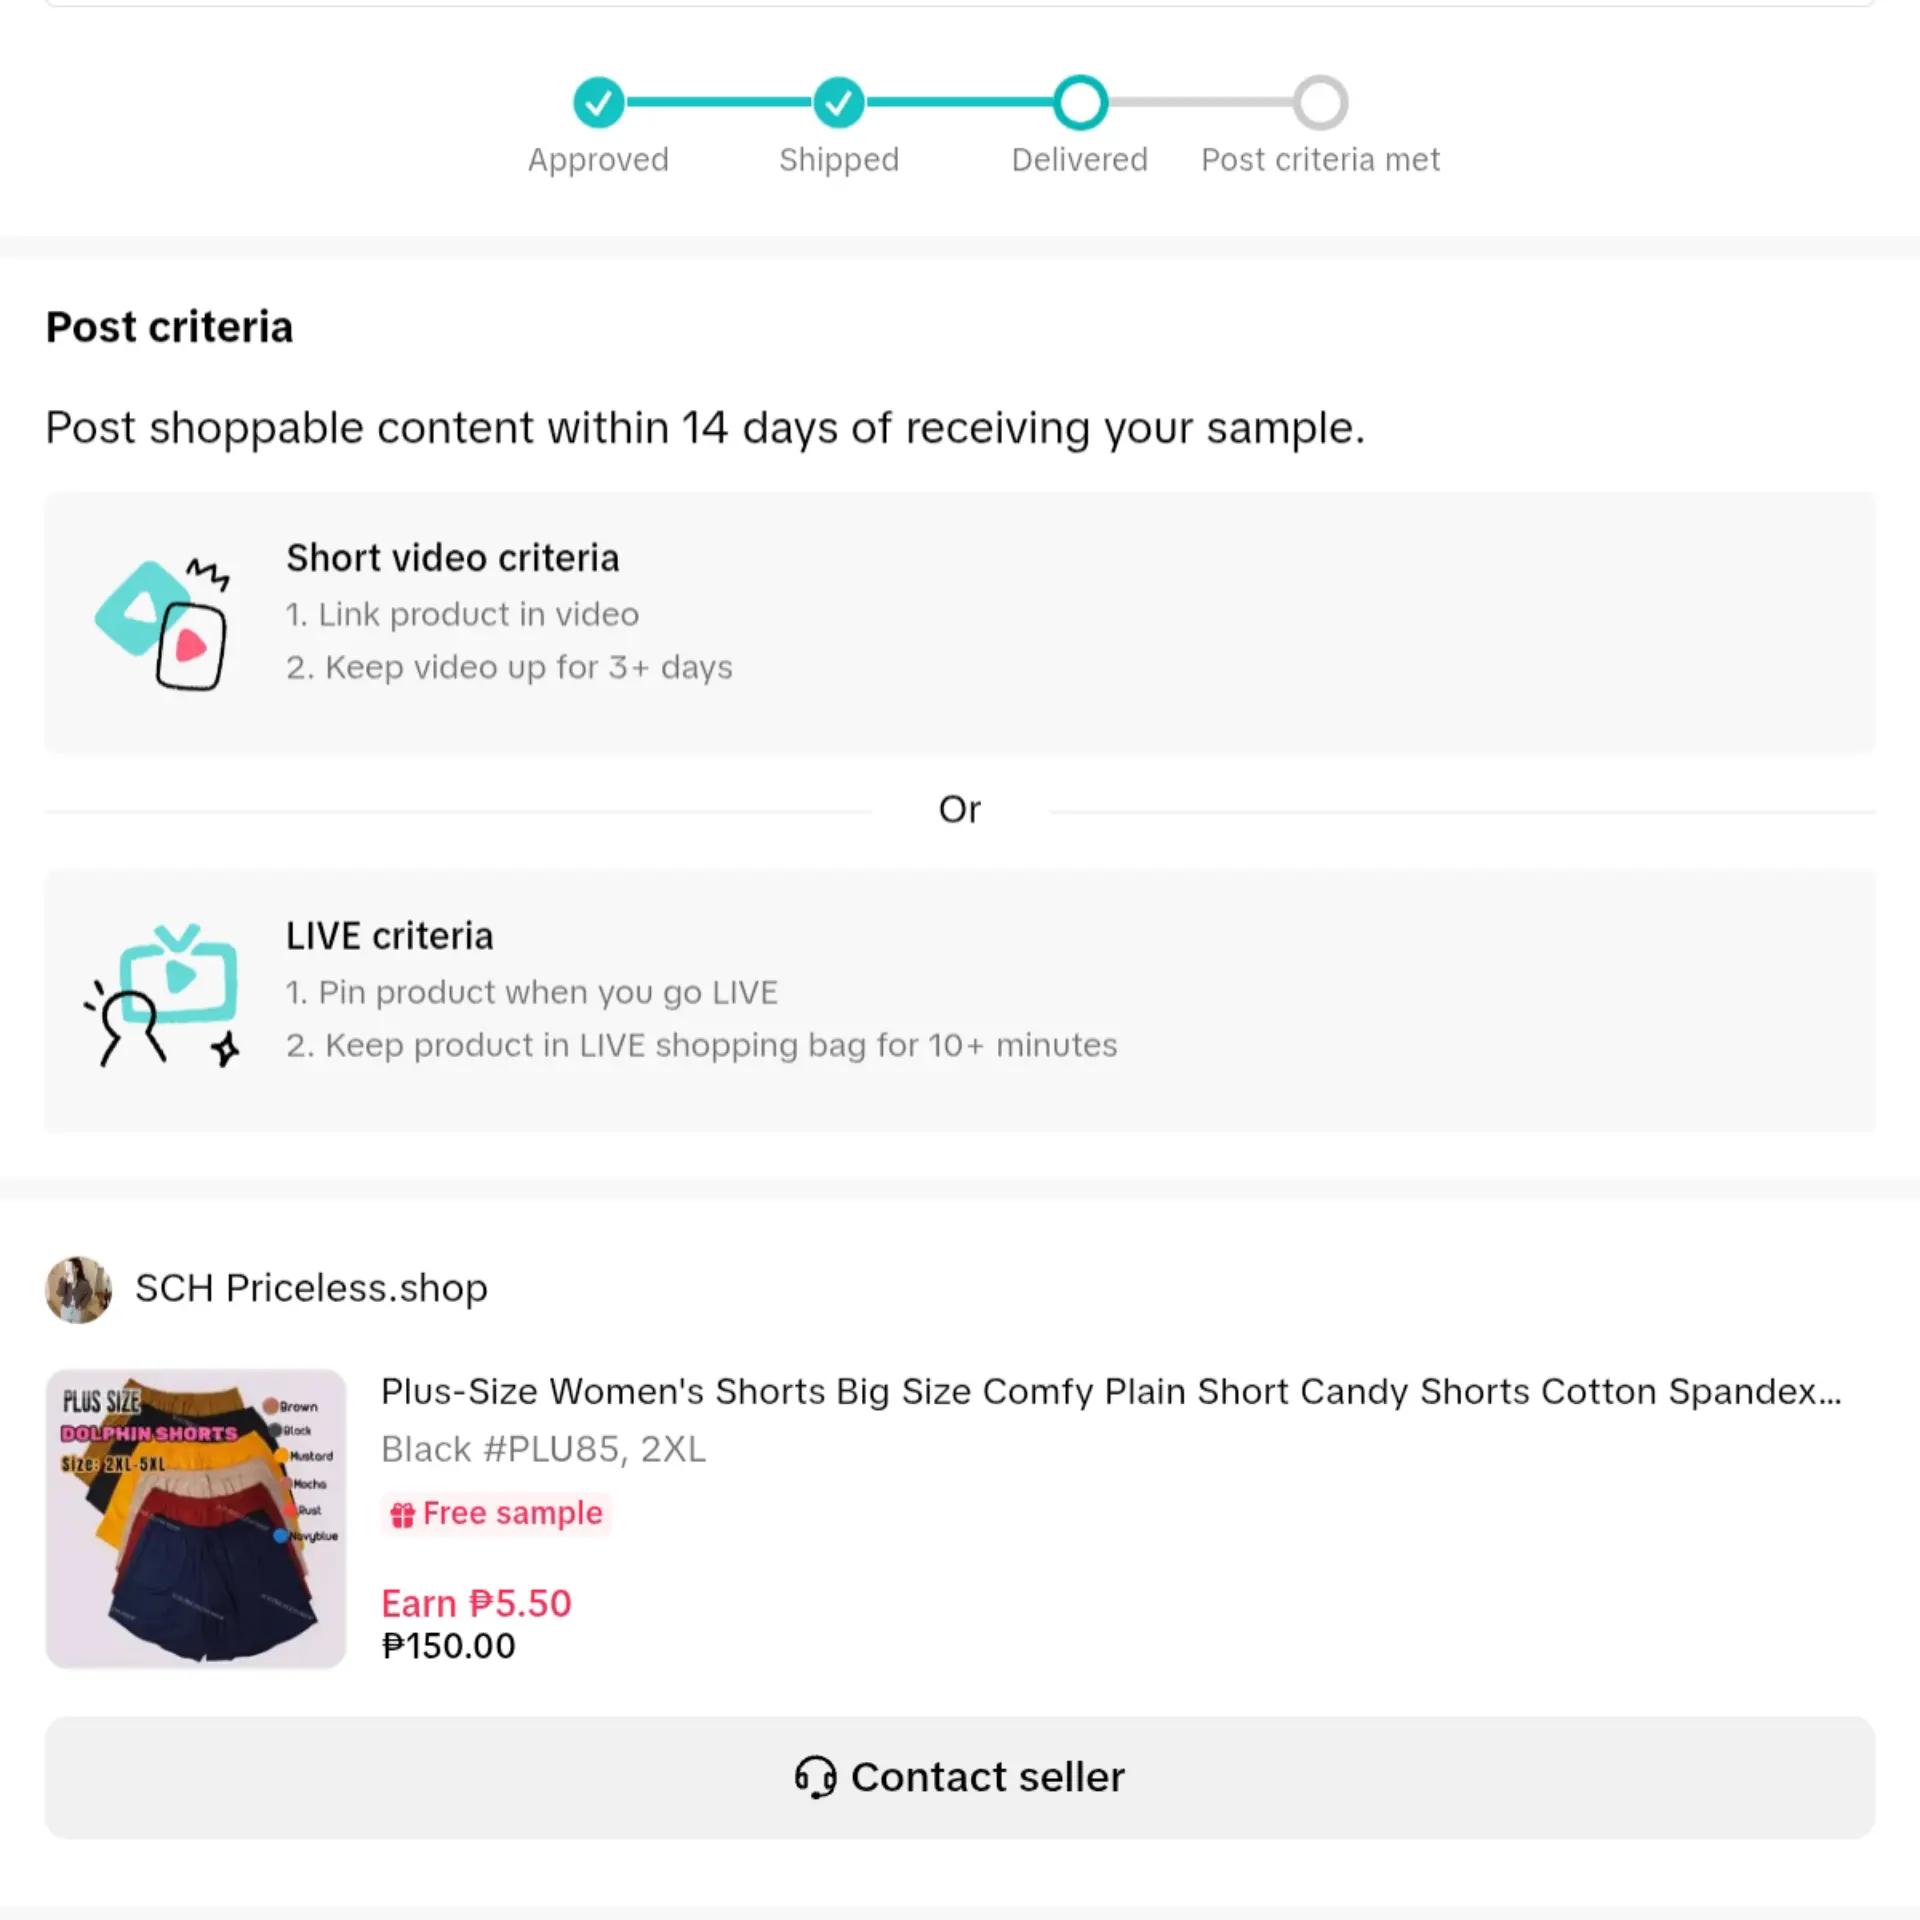Click the Free sample gift tag

[496, 1513]
